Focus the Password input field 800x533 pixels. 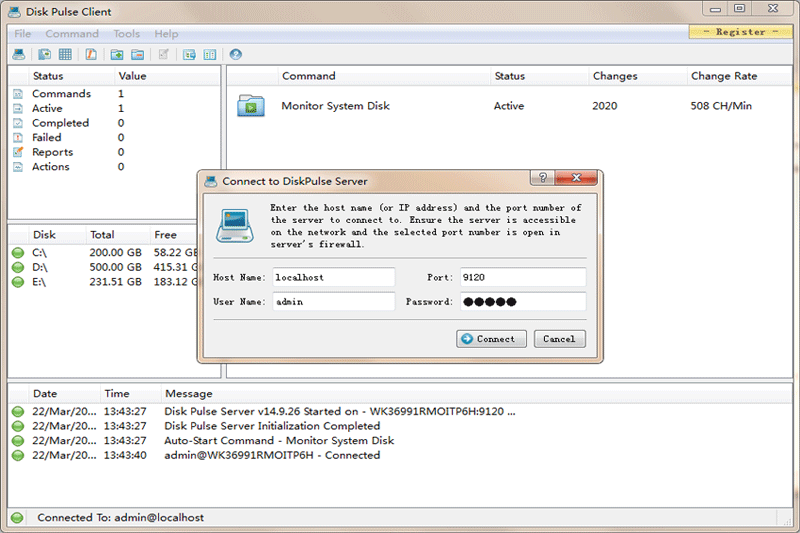(523, 302)
